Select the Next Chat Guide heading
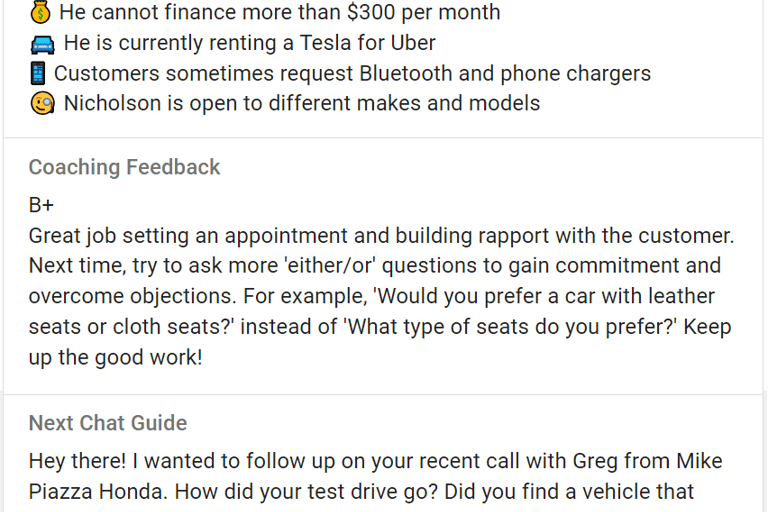 108,423
